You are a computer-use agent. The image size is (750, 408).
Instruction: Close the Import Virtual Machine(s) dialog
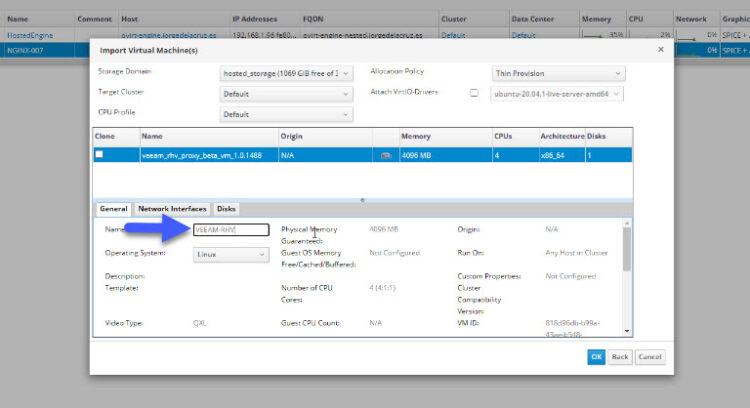[661, 50]
